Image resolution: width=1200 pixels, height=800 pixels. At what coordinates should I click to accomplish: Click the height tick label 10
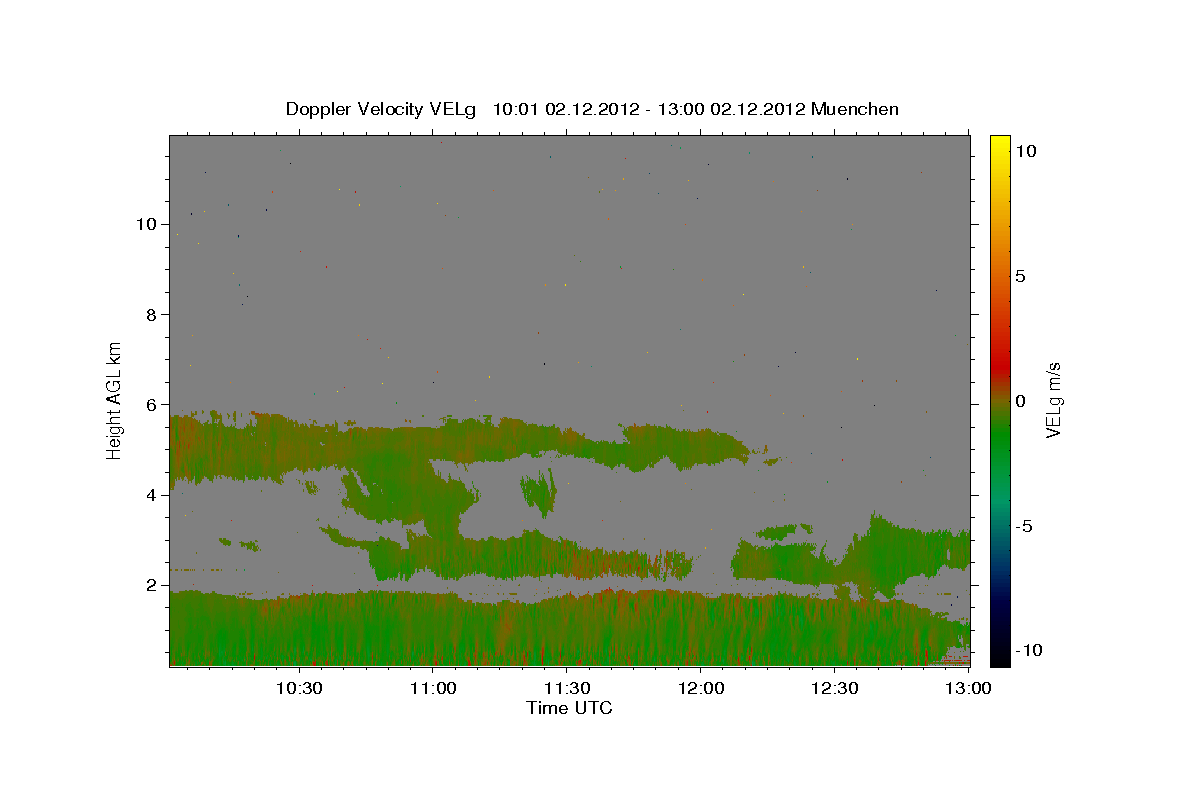pos(145,224)
